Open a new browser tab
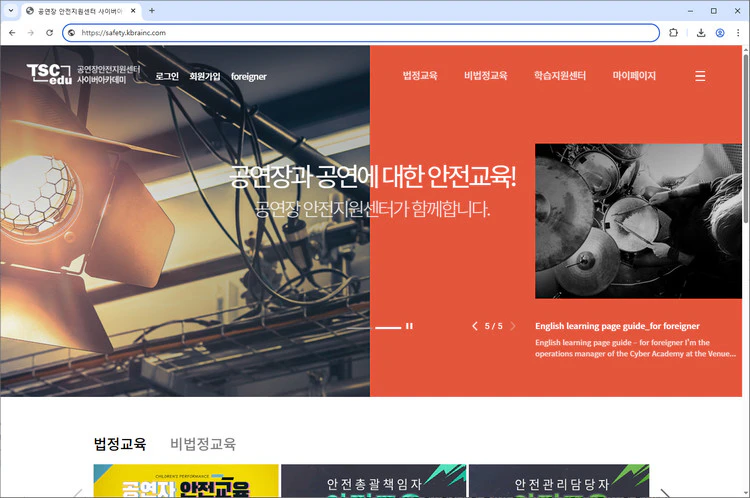The height and width of the screenshot is (498, 750). [152, 11]
